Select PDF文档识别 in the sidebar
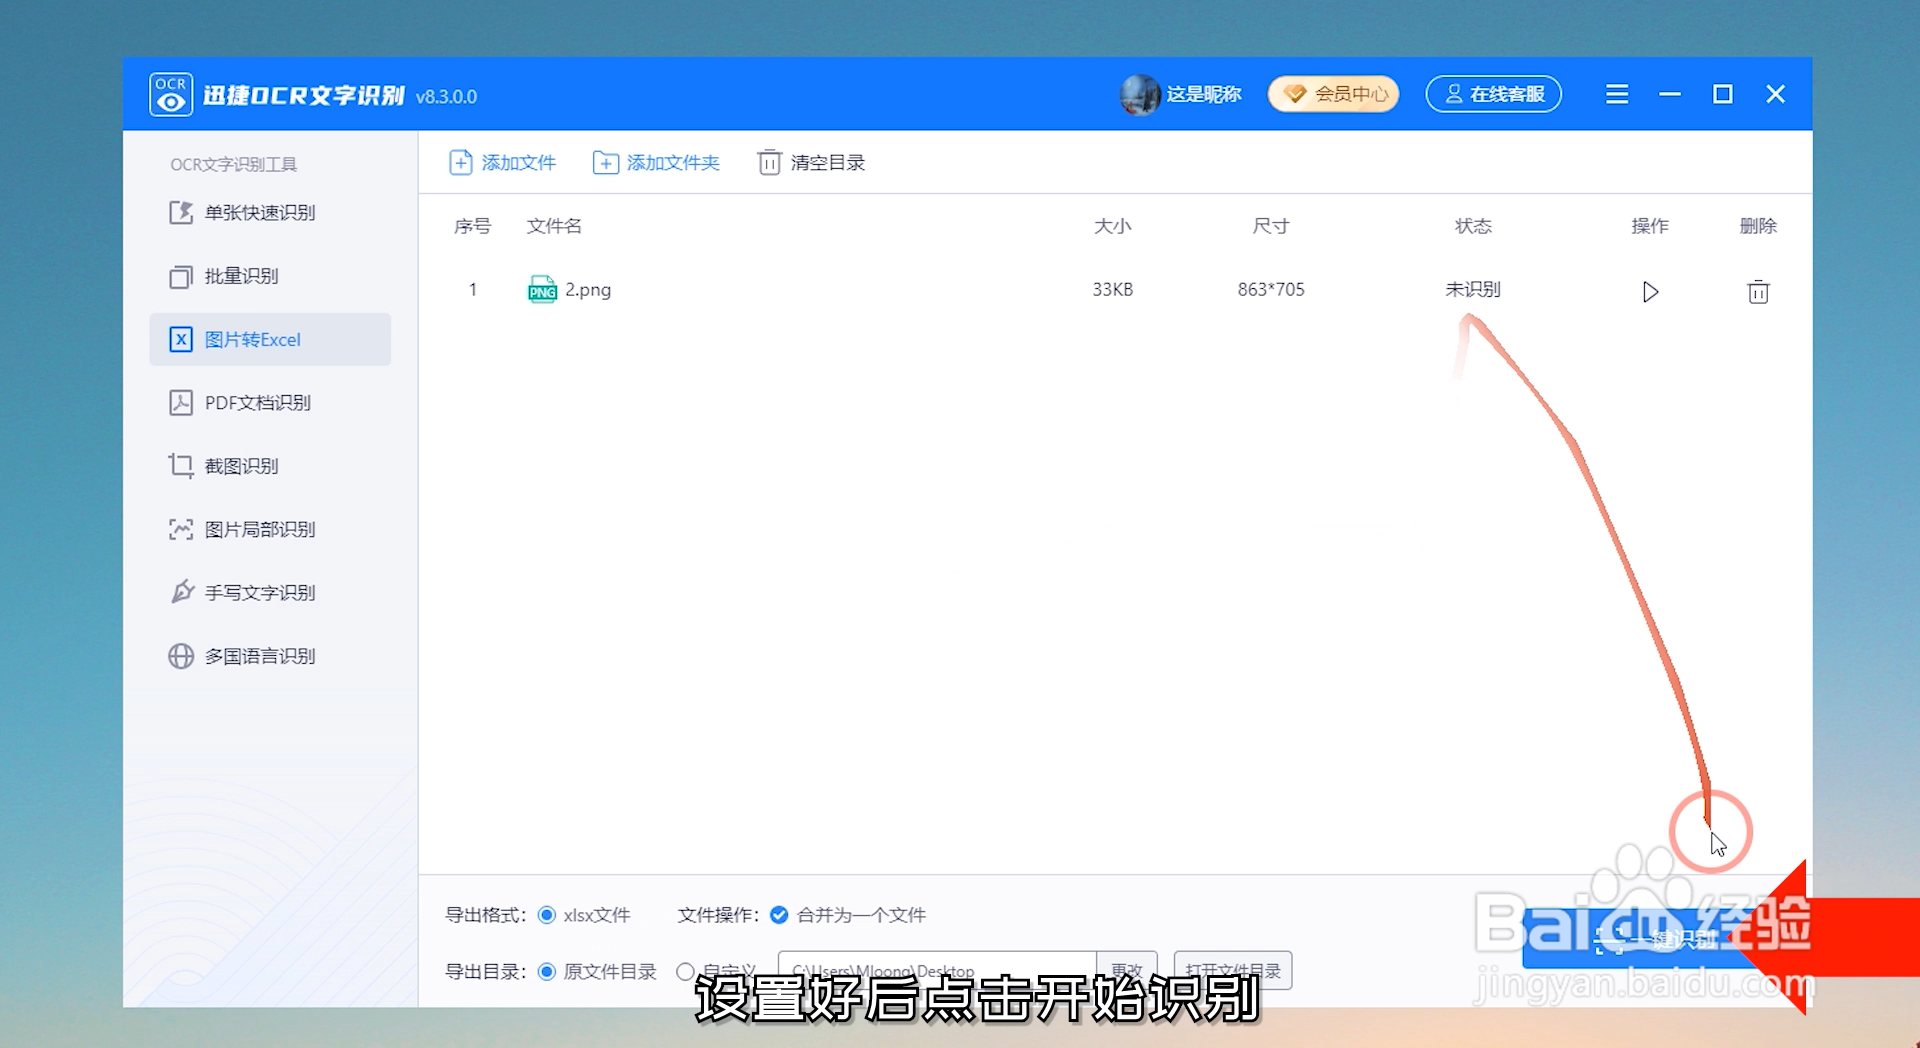Viewport: 1920px width, 1048px height. (270, 402)
